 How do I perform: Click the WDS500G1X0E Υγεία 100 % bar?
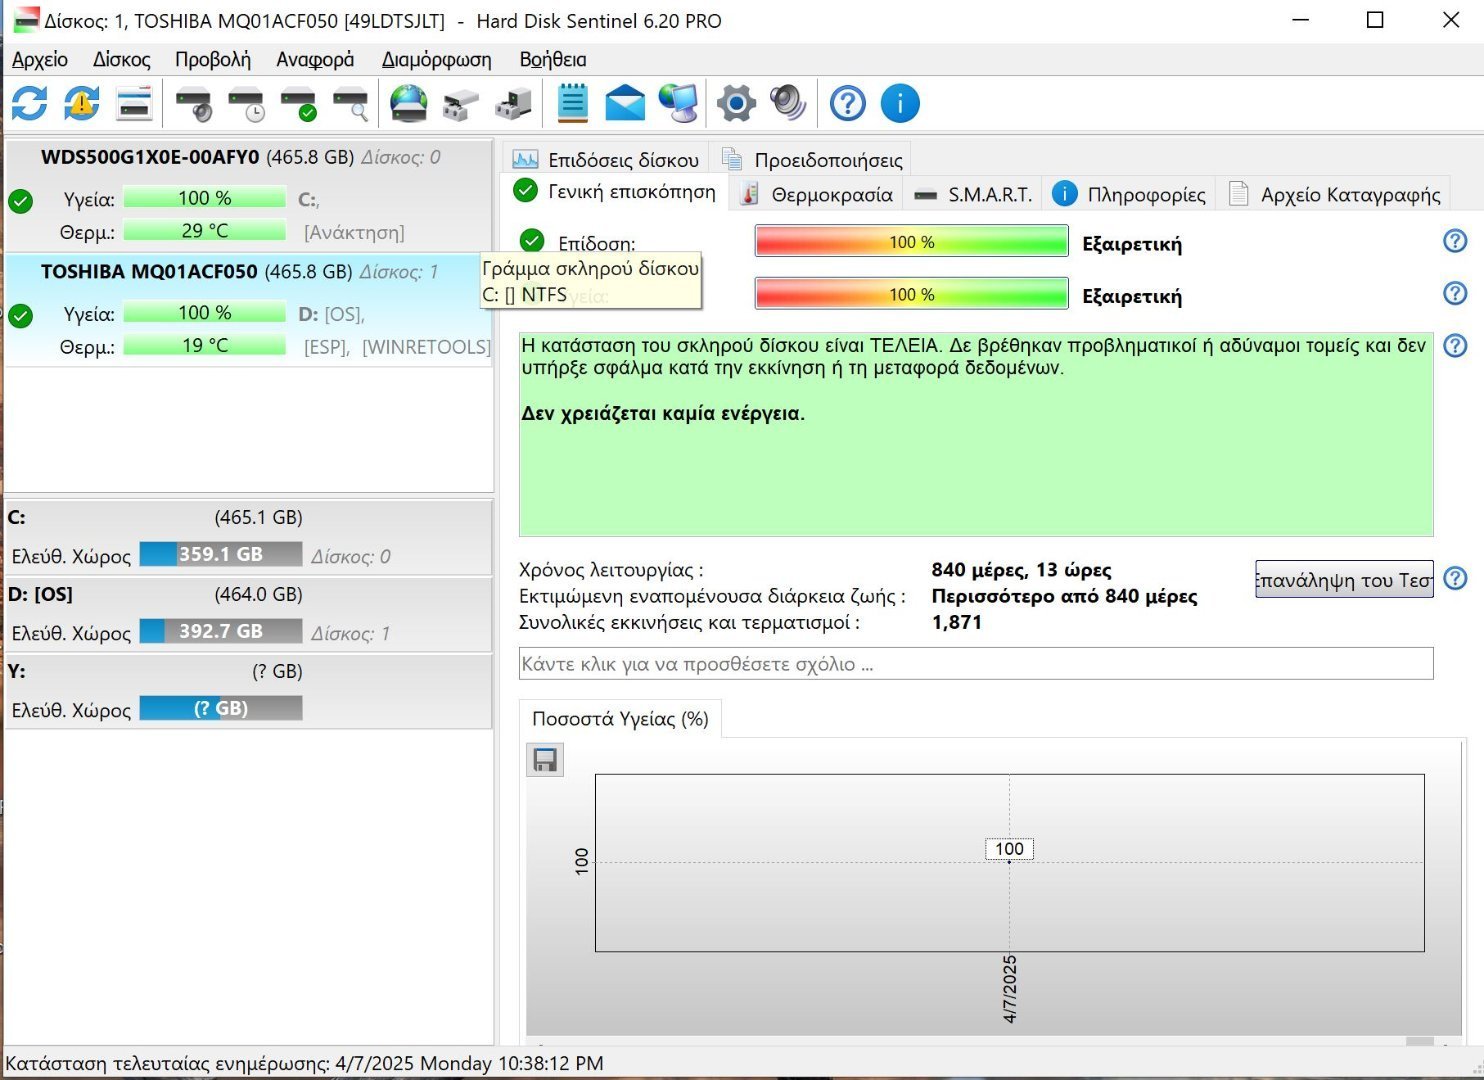click(x=204, y=198)
